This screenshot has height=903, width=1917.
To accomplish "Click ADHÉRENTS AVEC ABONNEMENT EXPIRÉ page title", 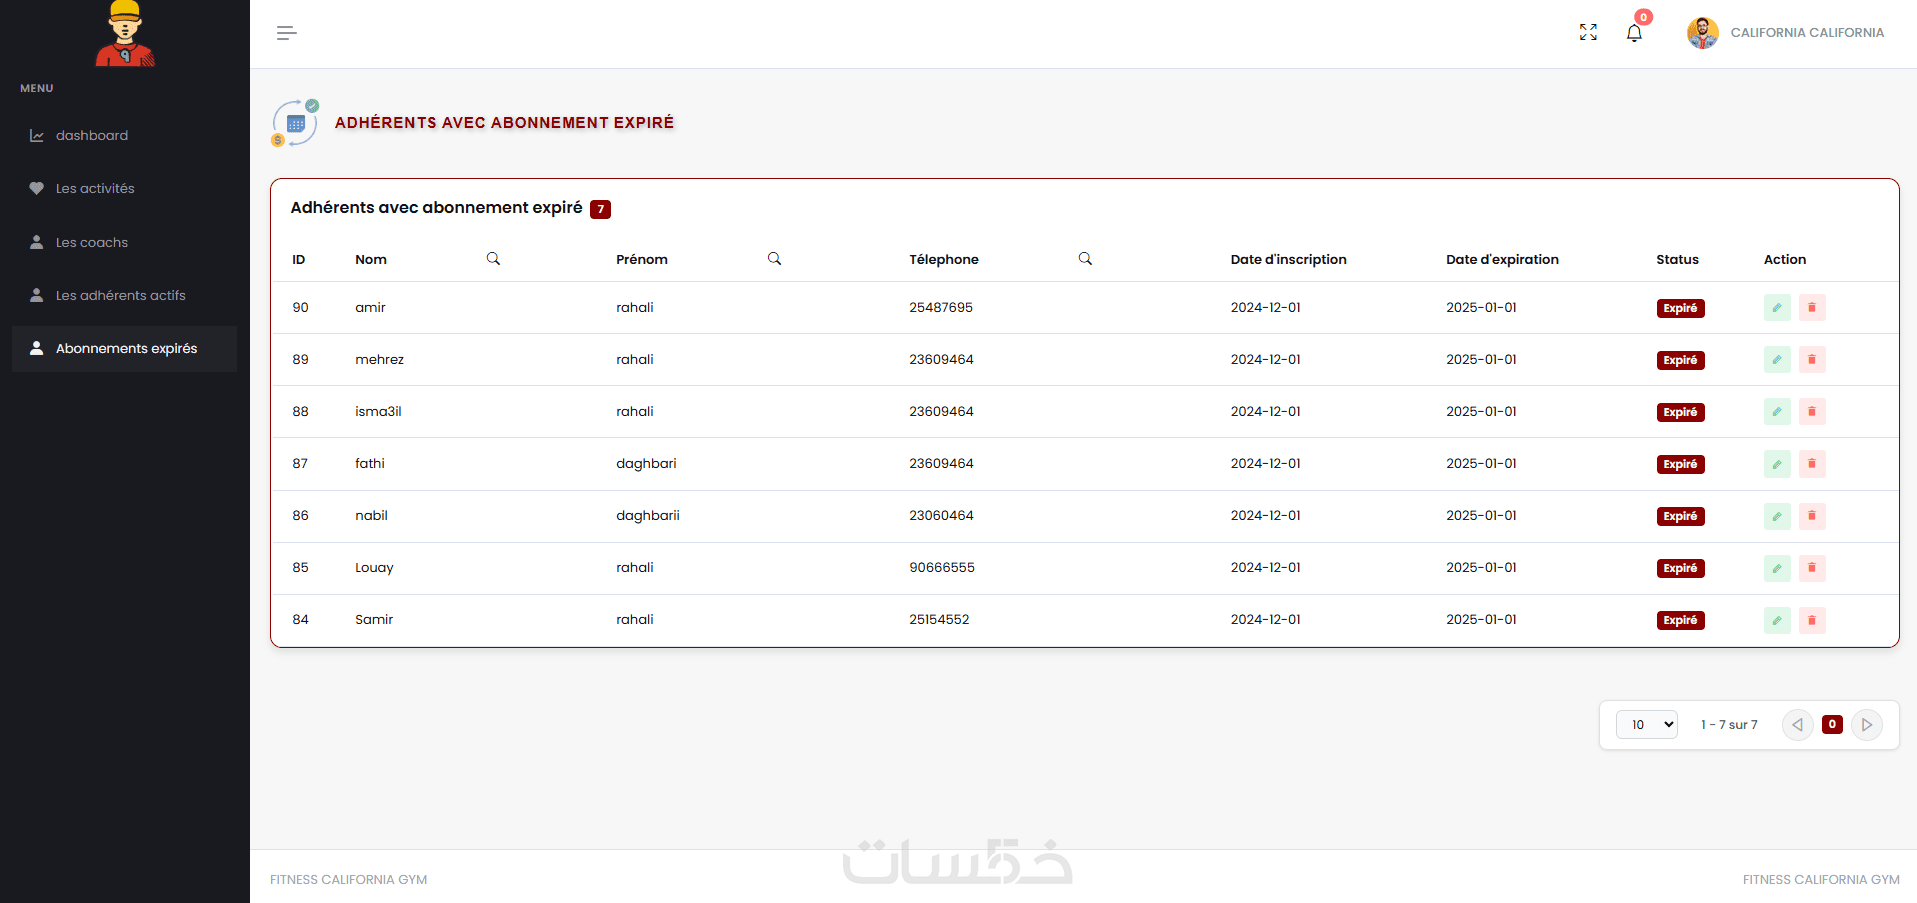I will [x=505, y=123].
